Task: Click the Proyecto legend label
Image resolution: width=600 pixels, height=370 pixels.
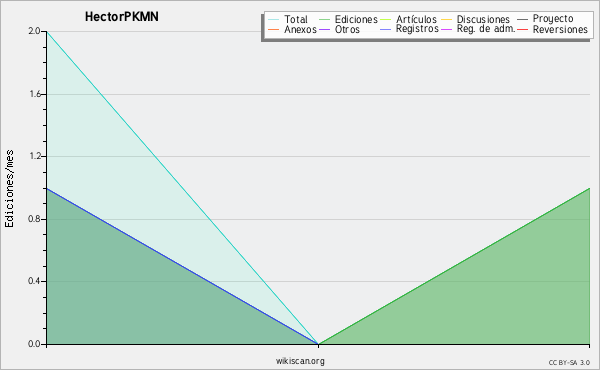Action: coord(553,19)
